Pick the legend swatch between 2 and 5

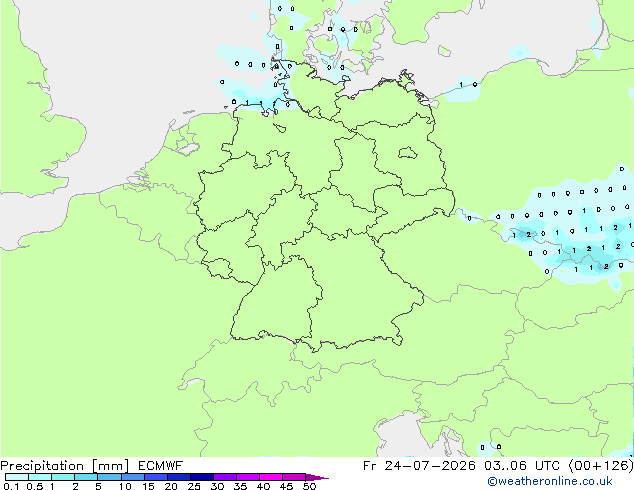[86, 477]
